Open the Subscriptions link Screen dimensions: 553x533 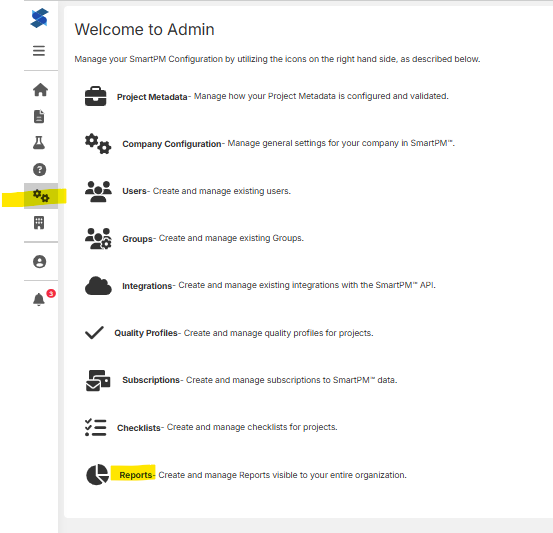[151, 380]
